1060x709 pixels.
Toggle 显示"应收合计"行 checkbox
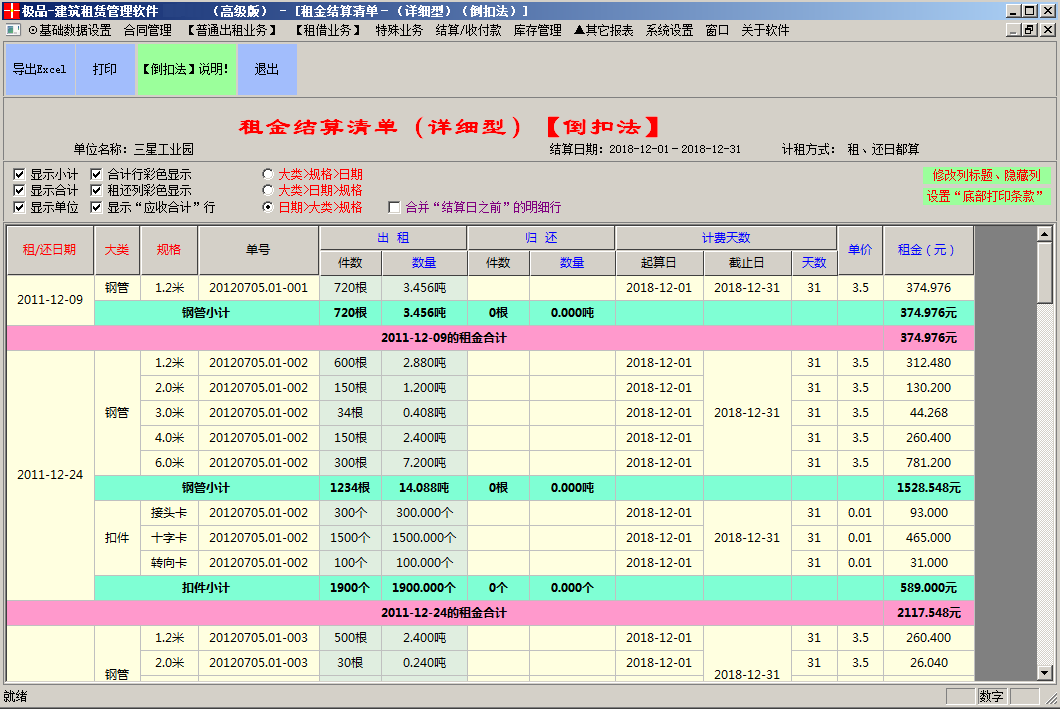pos(96,207)
